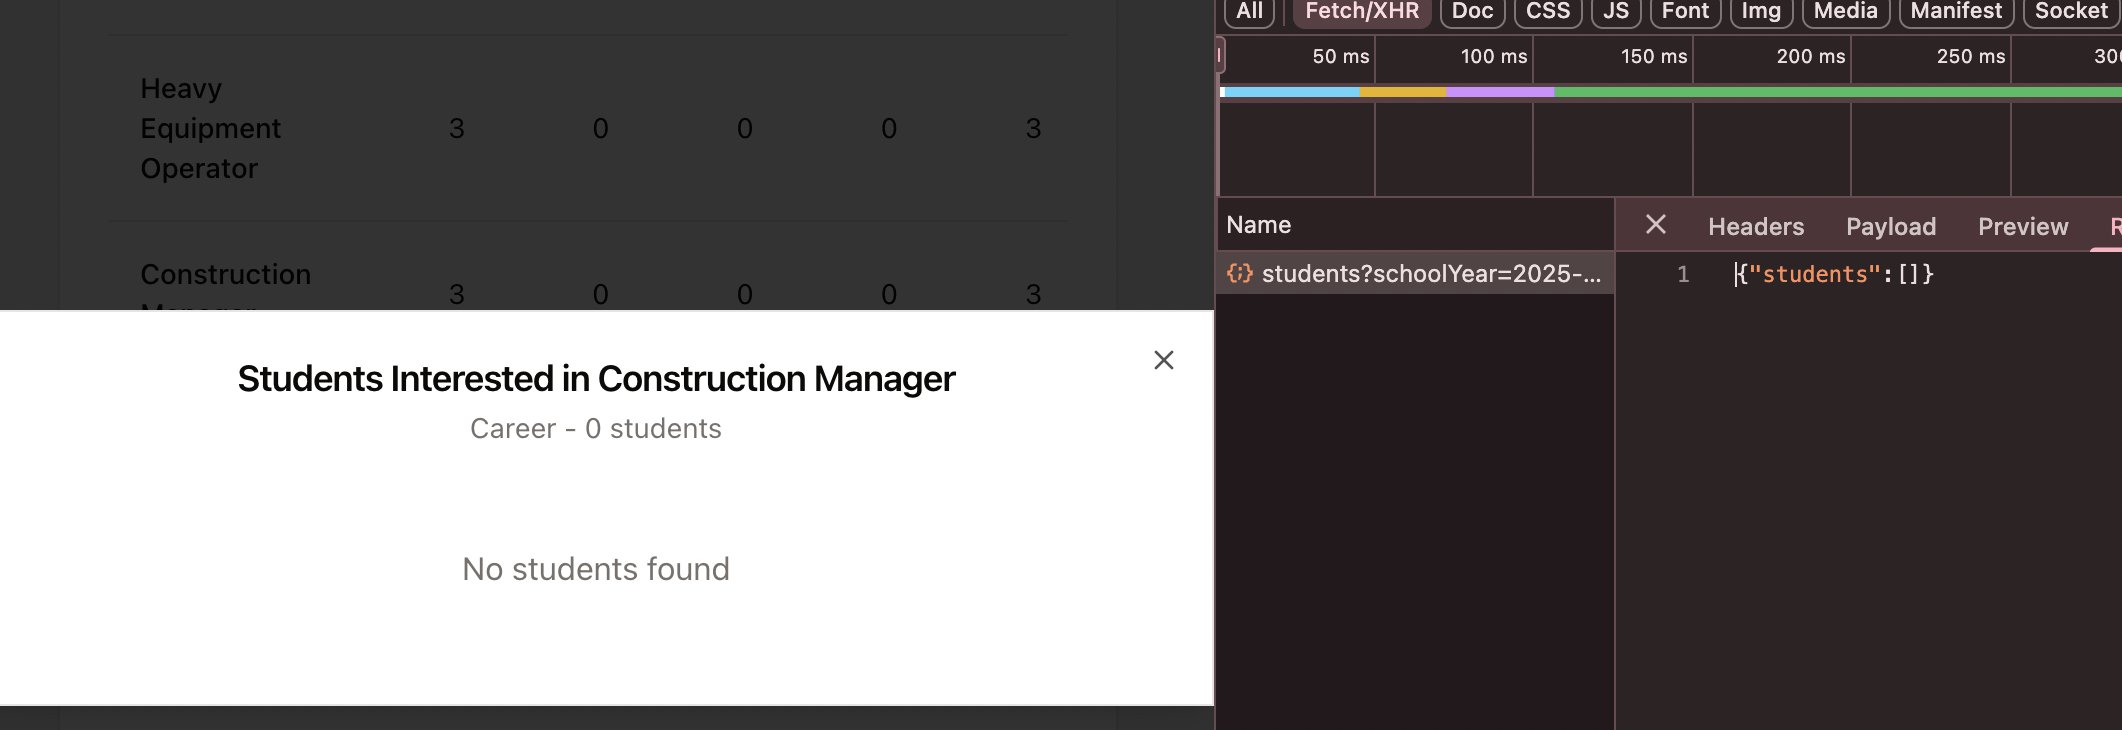The image size is (2122, 730).
Task: Click the Heavy Equipment Operator row
Action: click(211, 129)
